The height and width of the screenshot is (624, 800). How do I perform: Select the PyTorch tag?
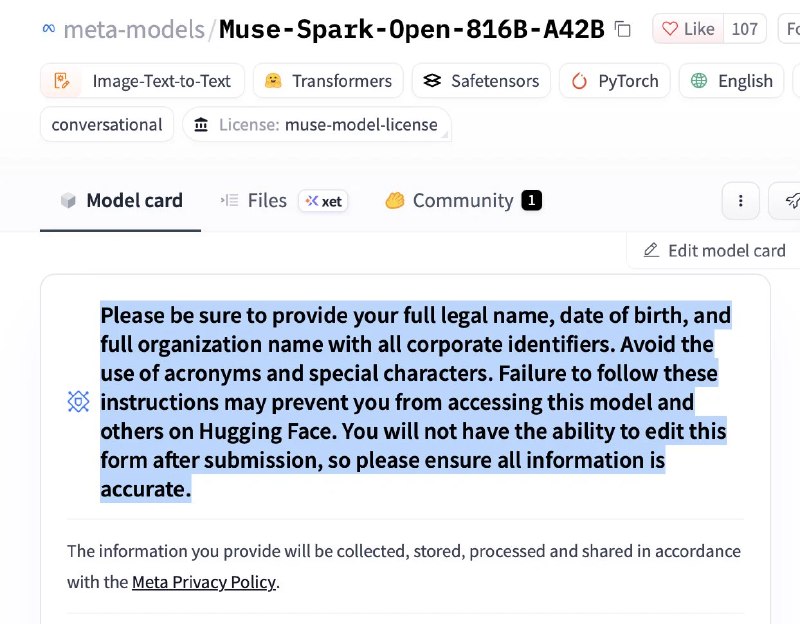pyautogui.click(x=615, y=81)
